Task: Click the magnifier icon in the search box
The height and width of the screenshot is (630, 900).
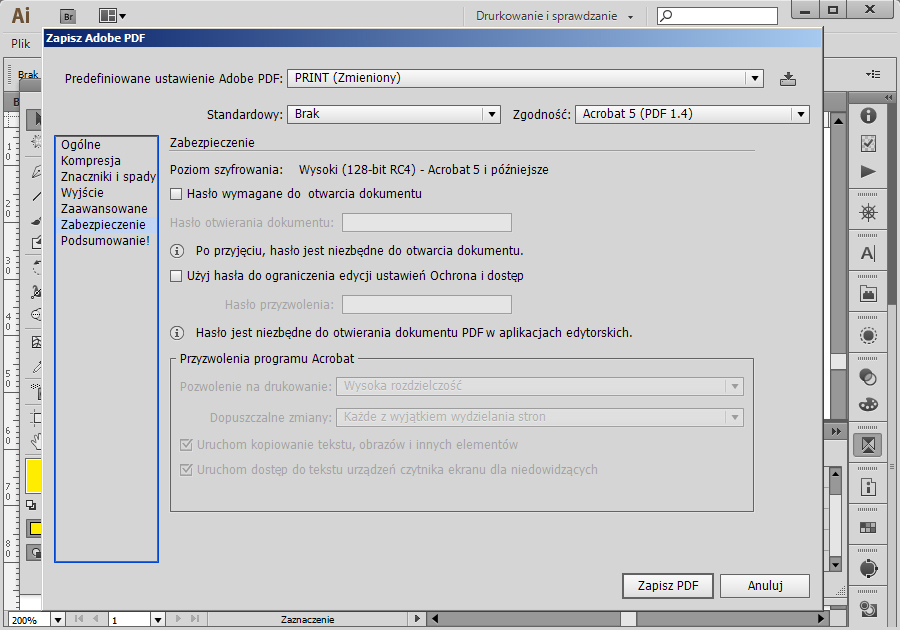Action: coord(666,16)
